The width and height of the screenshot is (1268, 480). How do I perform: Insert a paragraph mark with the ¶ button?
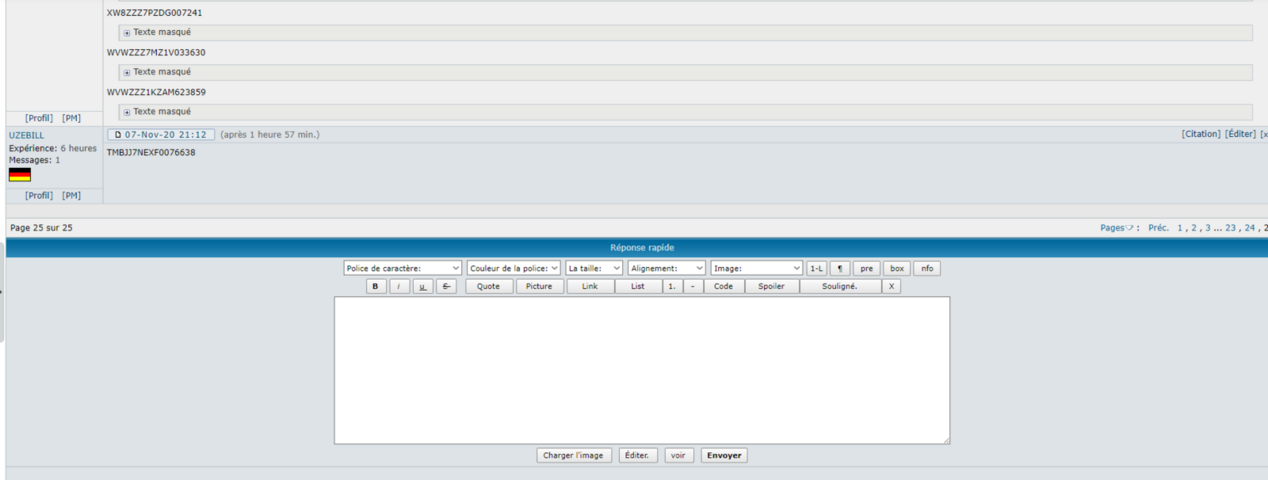point(840,268)
